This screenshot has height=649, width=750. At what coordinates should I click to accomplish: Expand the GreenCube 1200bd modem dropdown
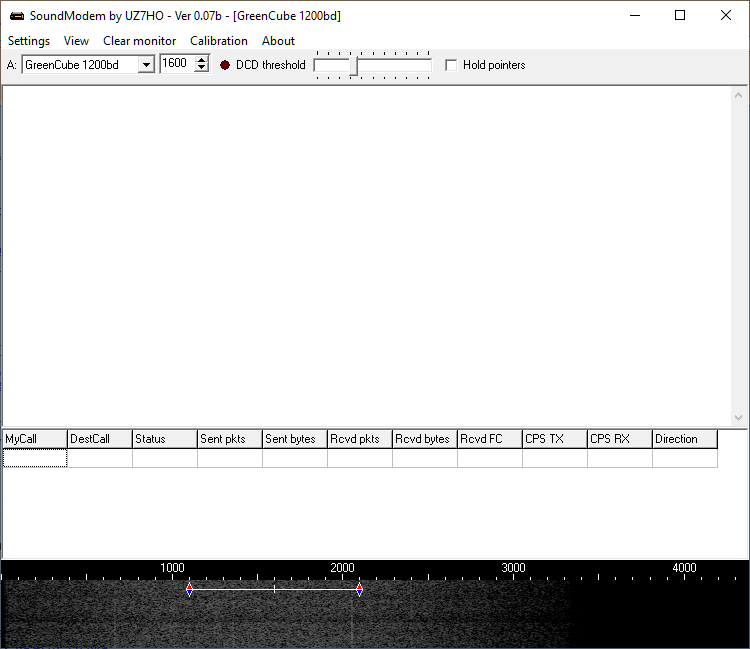[x=146, y=65]
